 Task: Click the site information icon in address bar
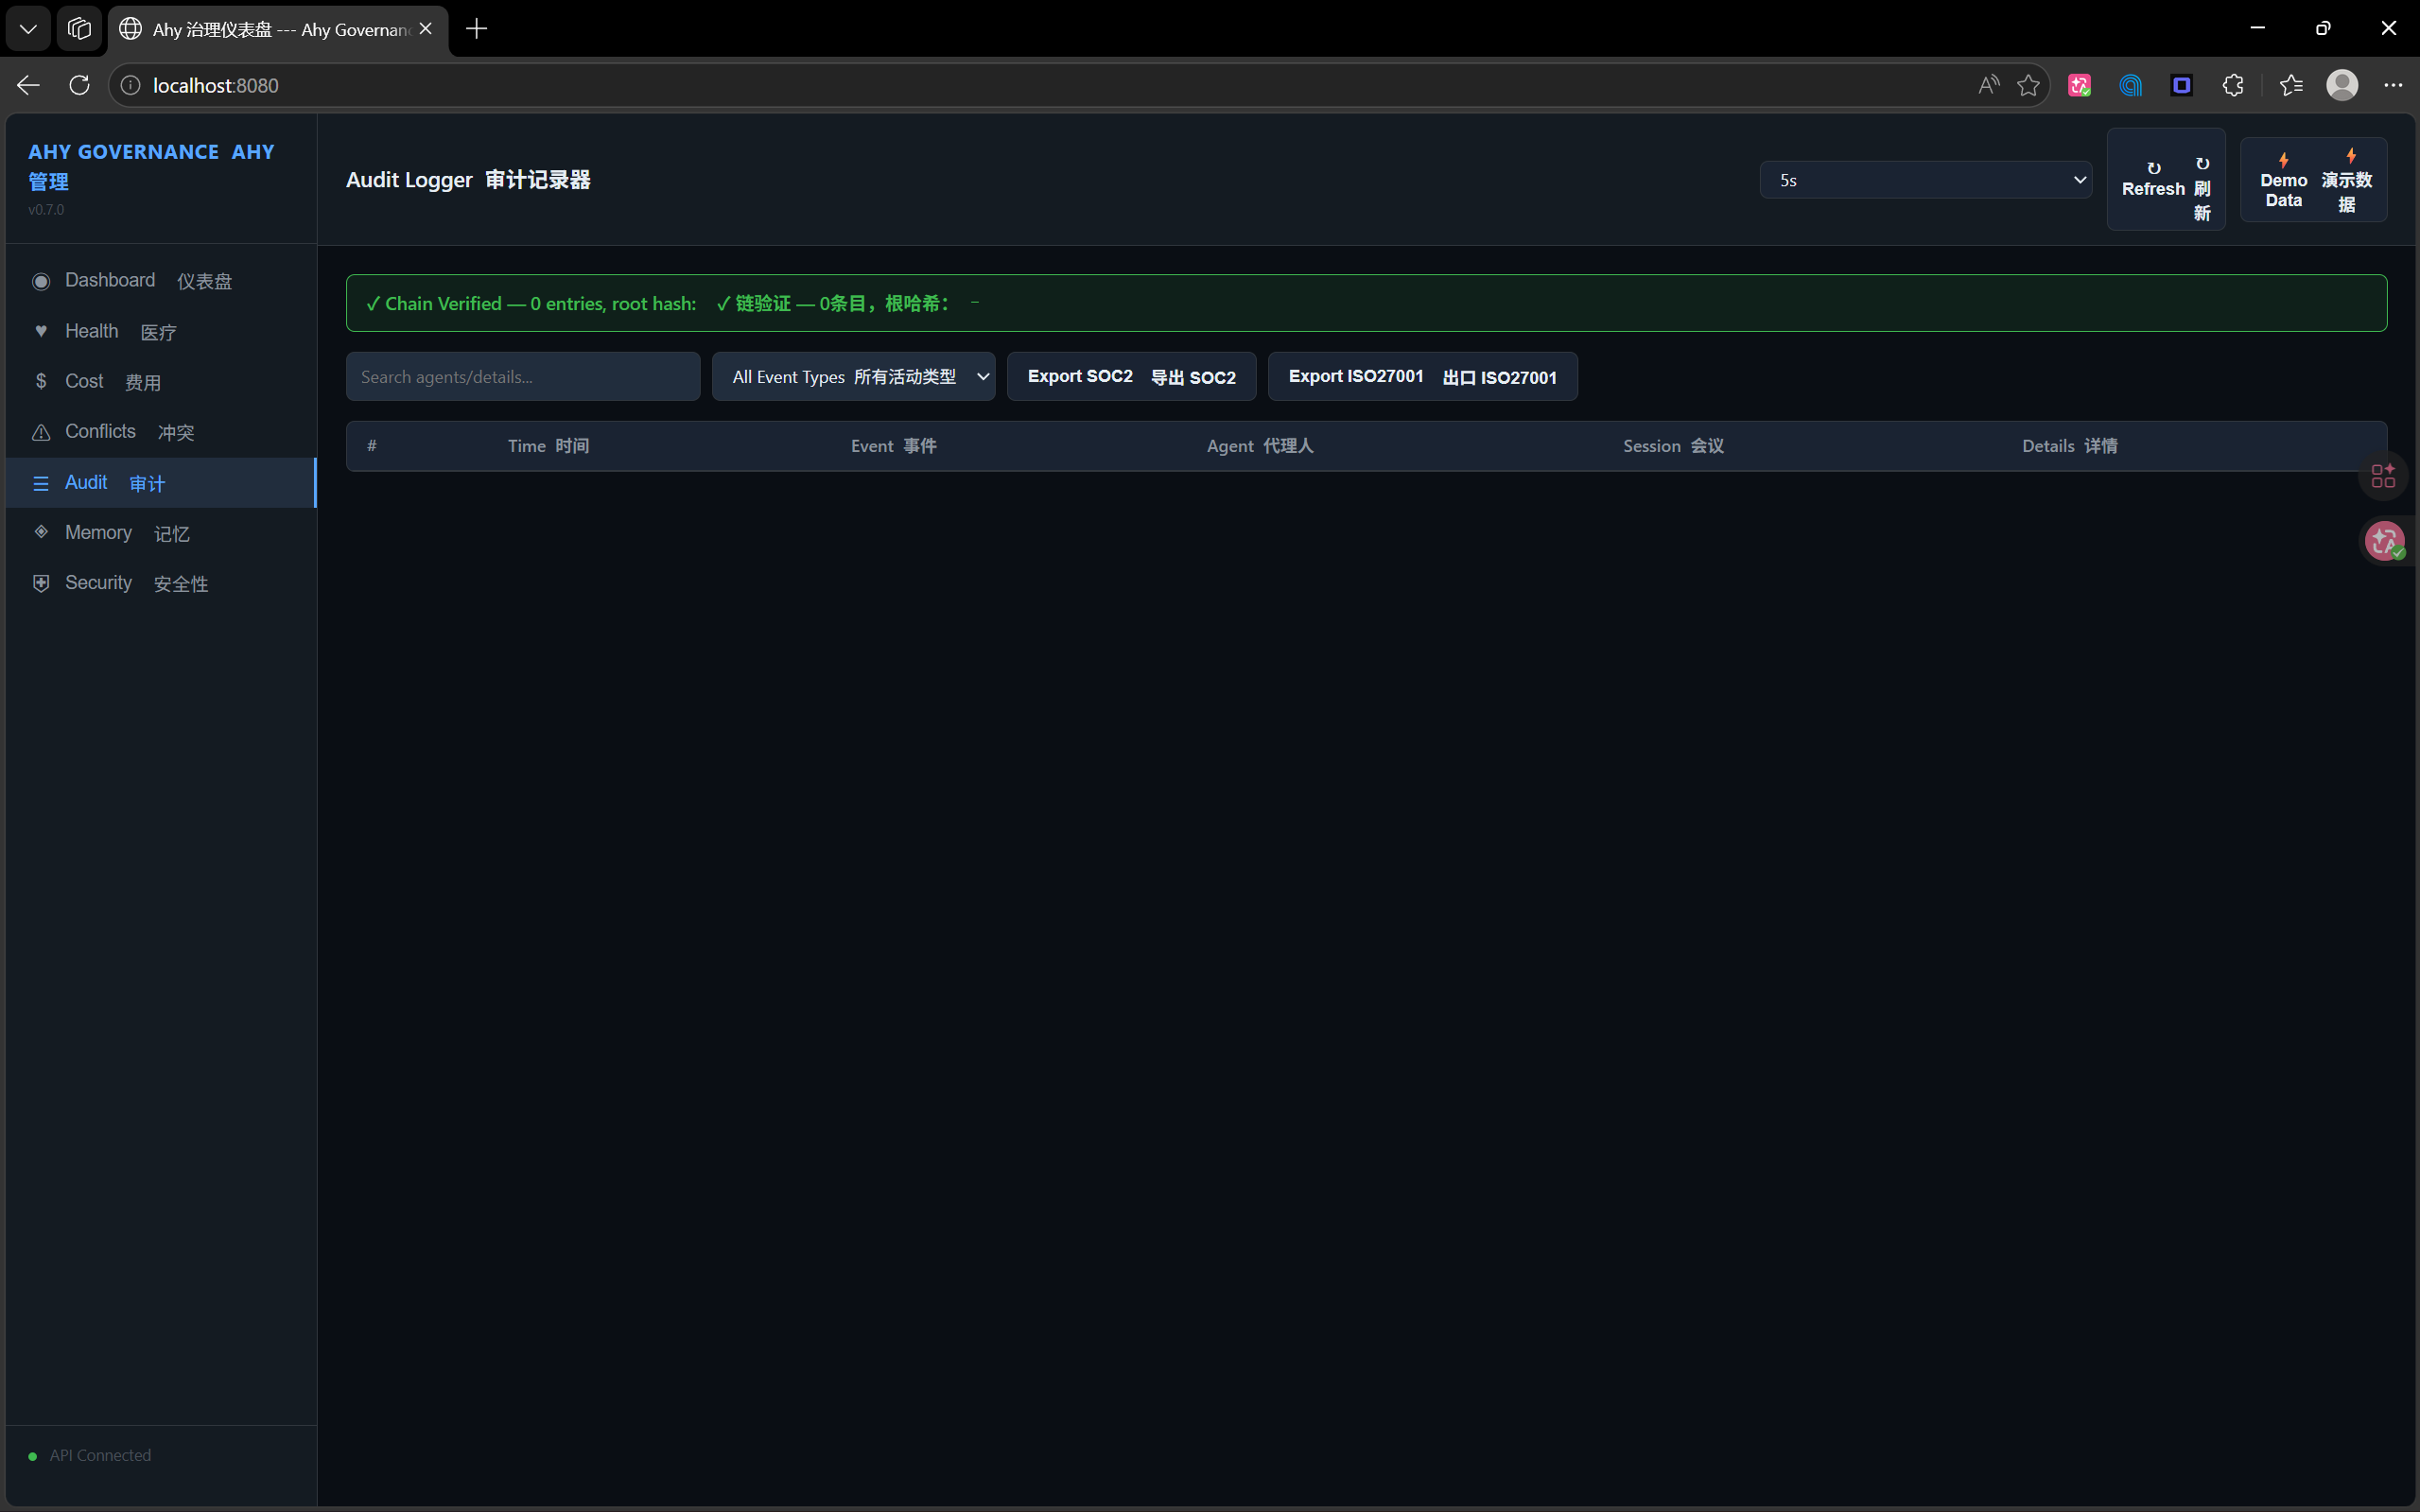tap(130, 85)
